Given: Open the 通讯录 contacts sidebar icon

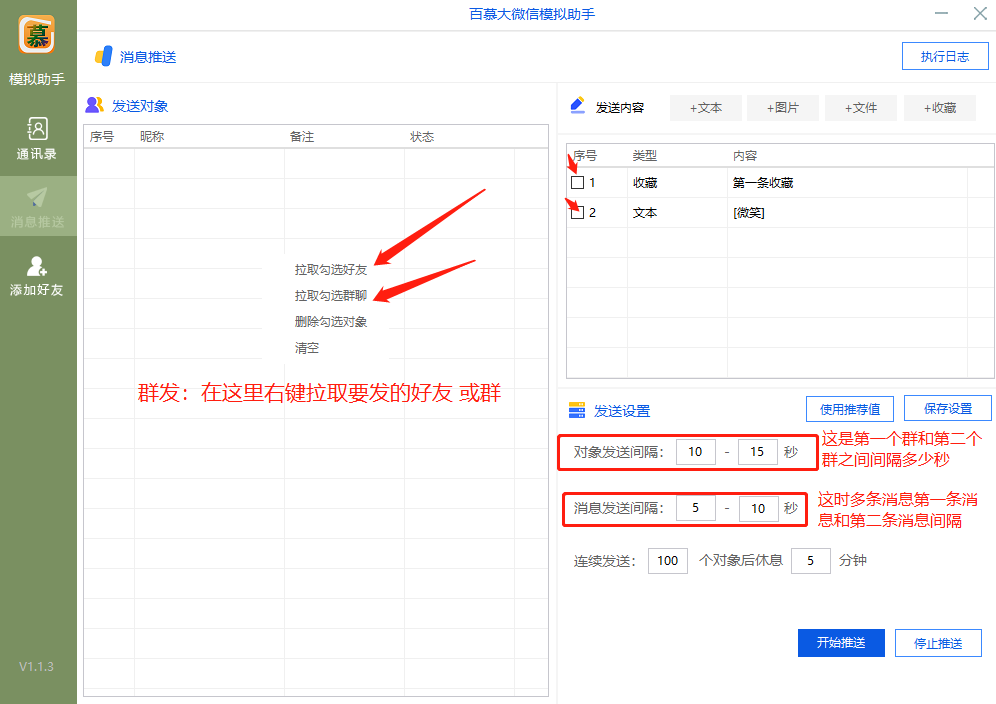Looking at the screenshot, I should pyautogui.click(x=38, y=130).
